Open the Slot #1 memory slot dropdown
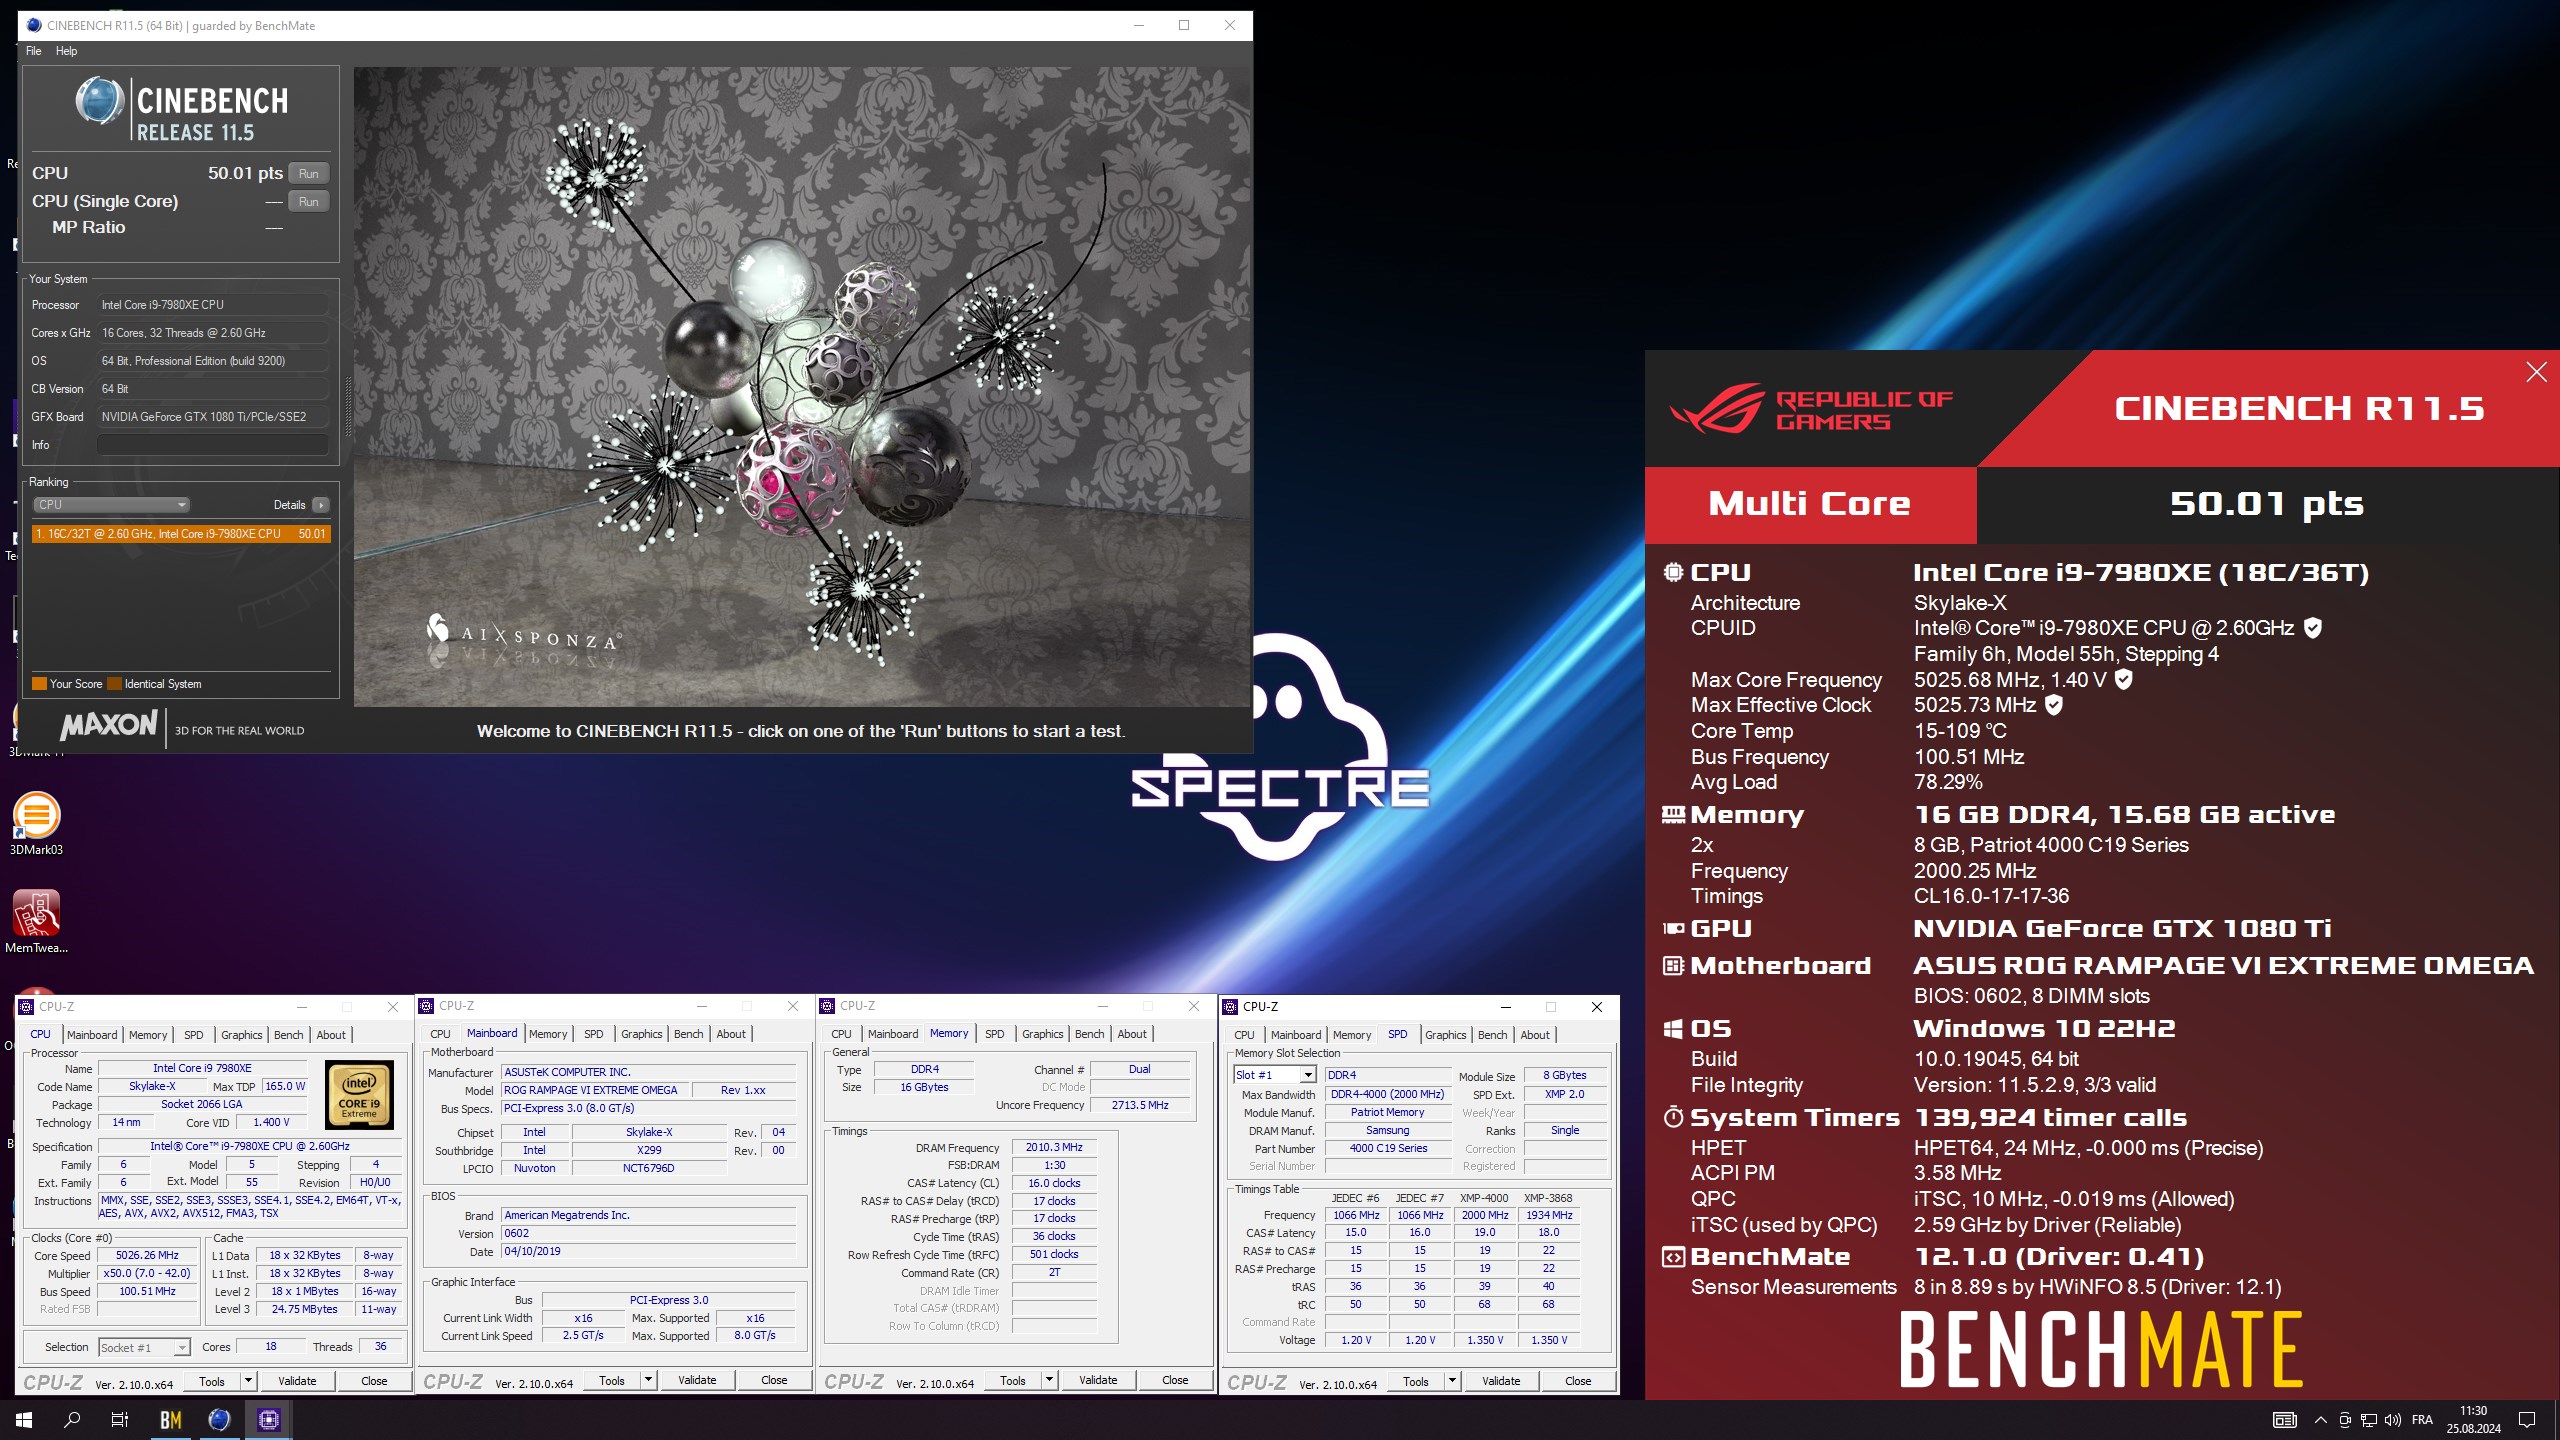The height and width of the screenshot is (1440, 2560). 1275,1075
